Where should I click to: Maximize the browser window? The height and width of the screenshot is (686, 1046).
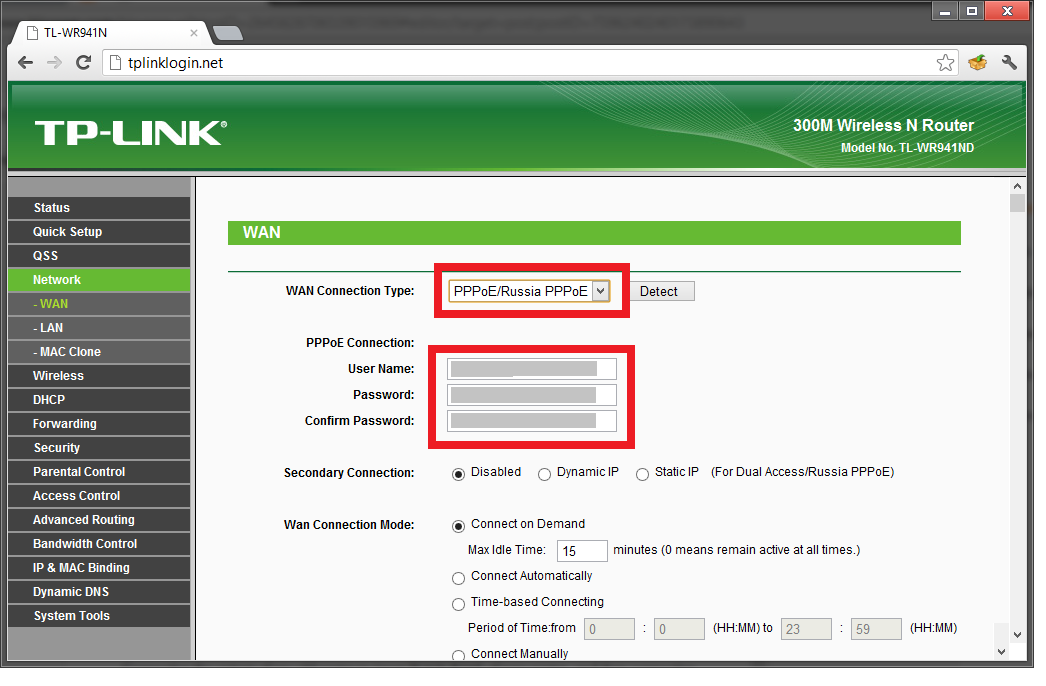click(x=972, y=11)
